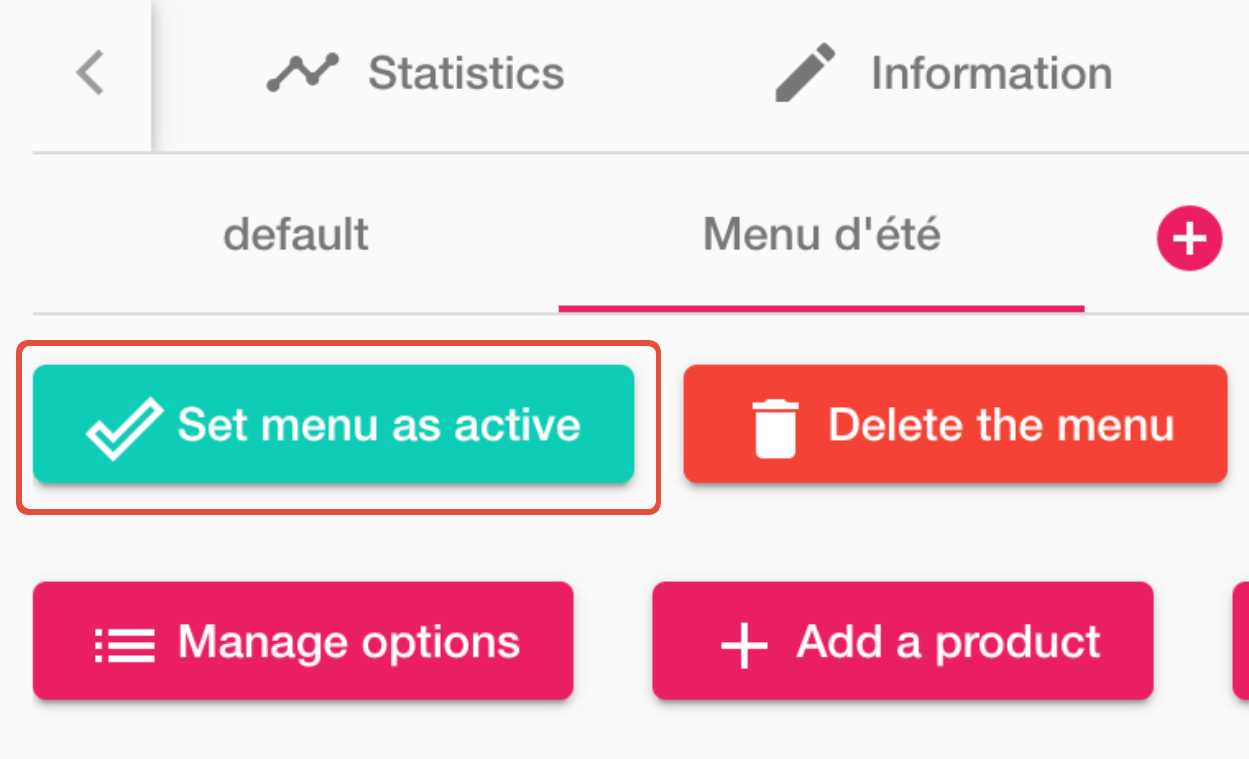Click the Information pencil icon
The height and width of the screenshot is (759, 1249).
[805, 74]
